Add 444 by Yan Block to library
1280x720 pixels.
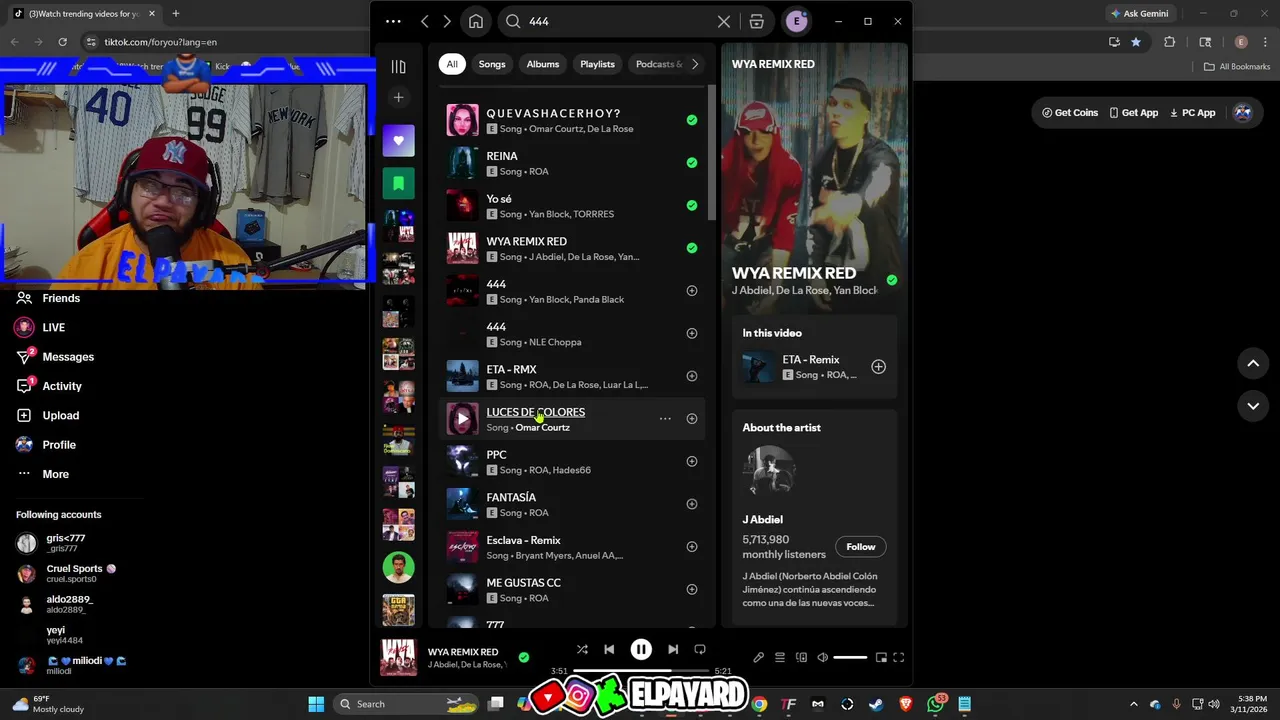point(692,291)
